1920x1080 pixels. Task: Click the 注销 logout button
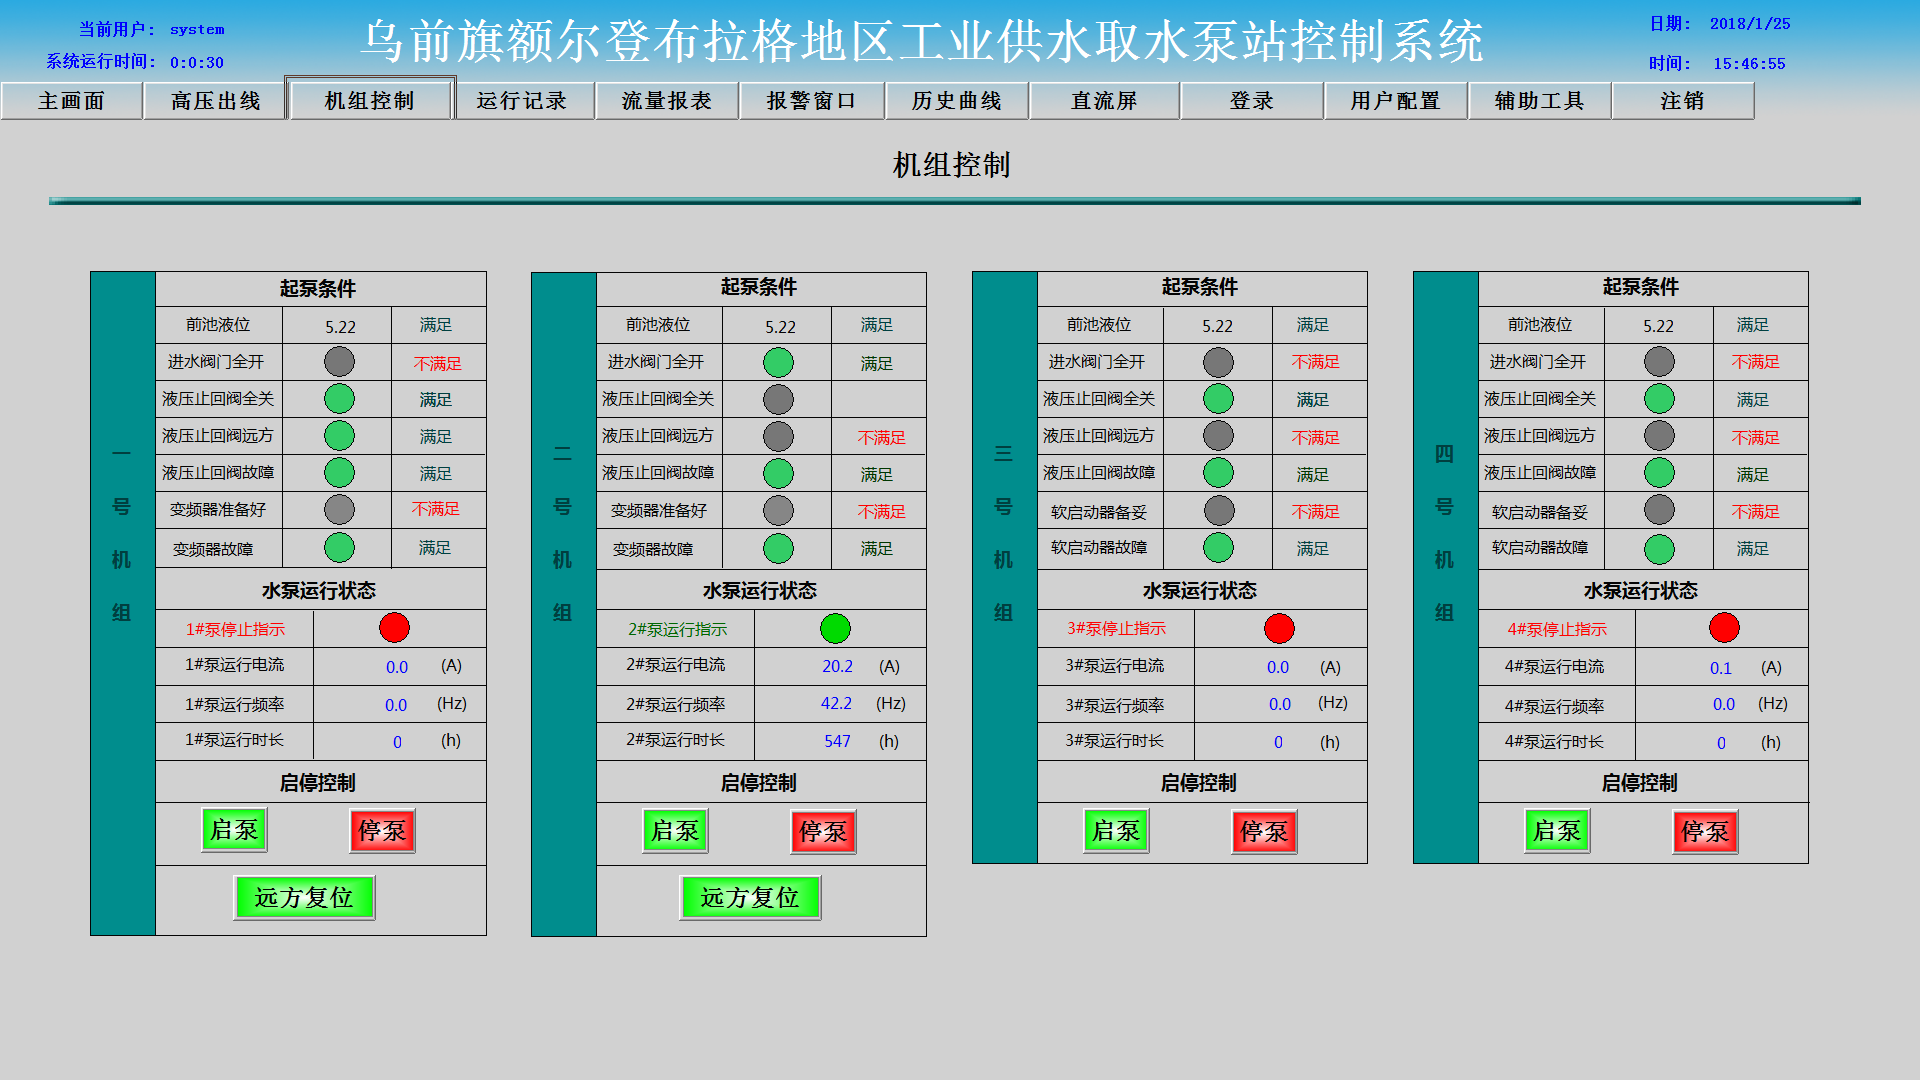point(1682,101)
